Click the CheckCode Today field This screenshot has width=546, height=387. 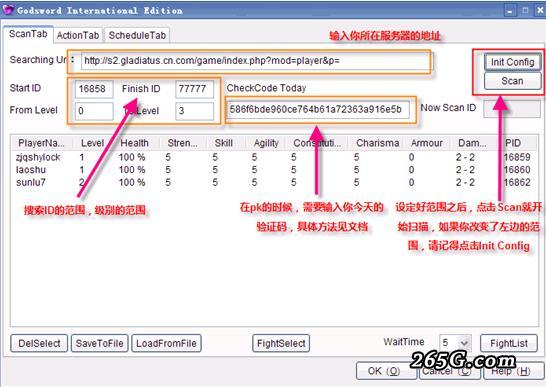(318, 109)
